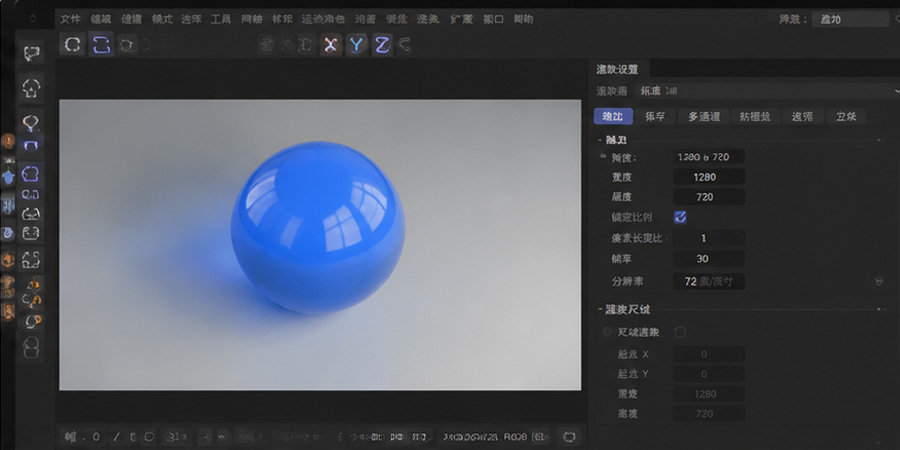The width and height of the screenshot is (900, 450).
Task: Collapse the region render section header
Action: pyautogui.click(x=628, y=309)
